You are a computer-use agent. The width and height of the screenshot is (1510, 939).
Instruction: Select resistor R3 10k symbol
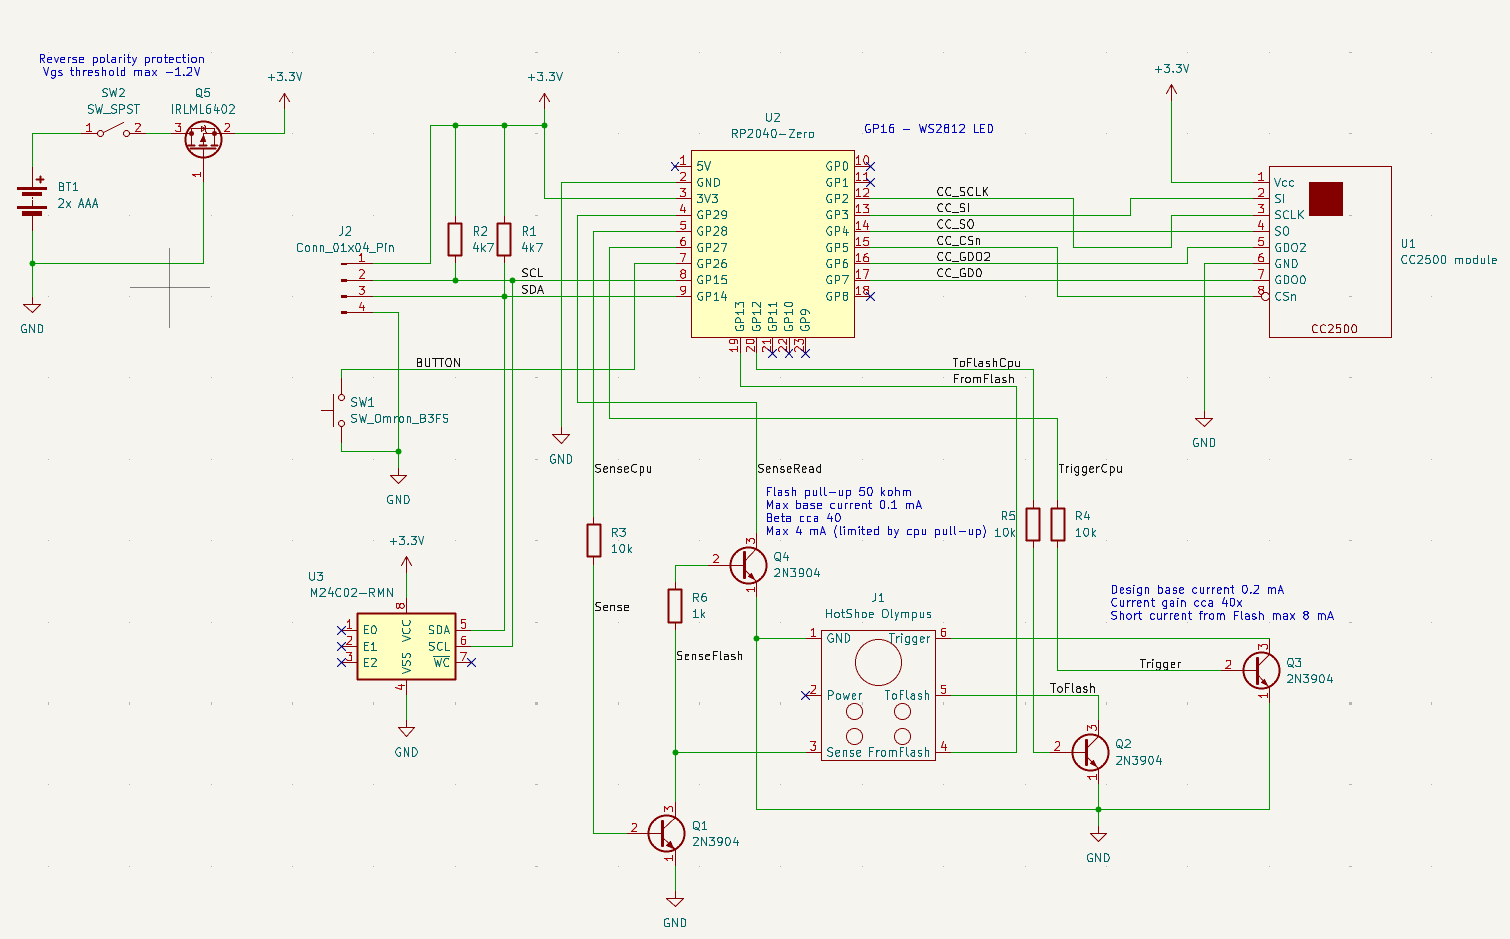click(594, 541)
